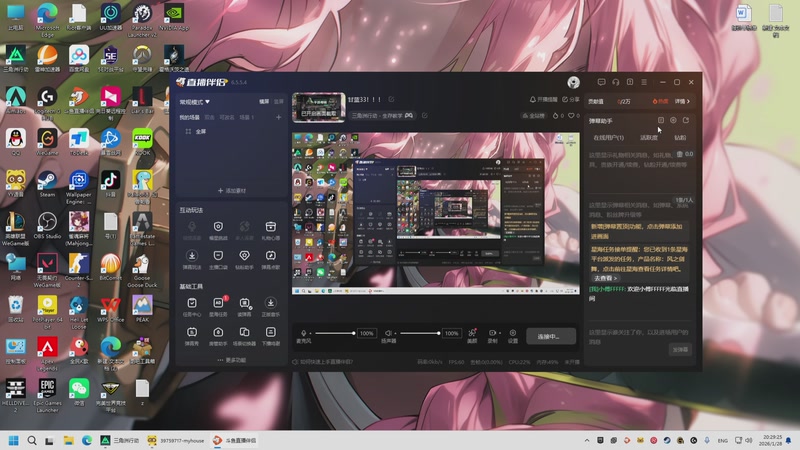This screenshot has height=450, width=800.
Task: Open the 场景切换器 scene switcher tool
Action: [x=245, y=336]
